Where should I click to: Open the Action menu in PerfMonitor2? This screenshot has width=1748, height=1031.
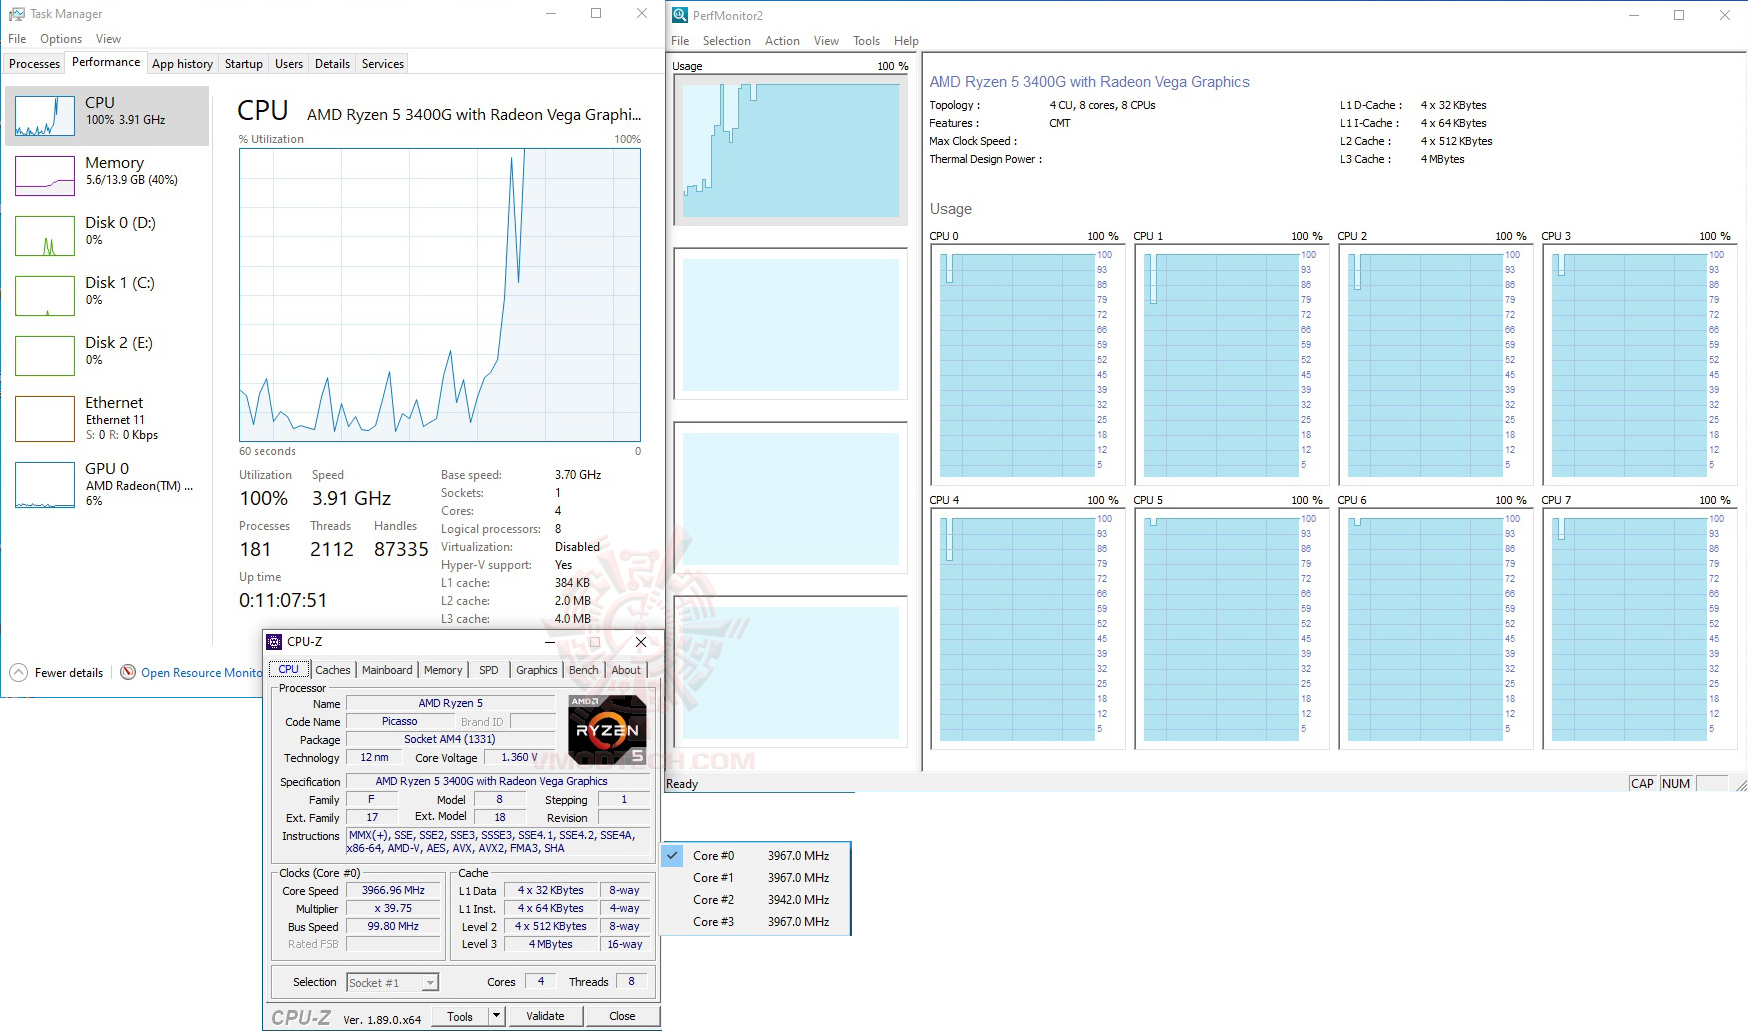tap(782, 41)
